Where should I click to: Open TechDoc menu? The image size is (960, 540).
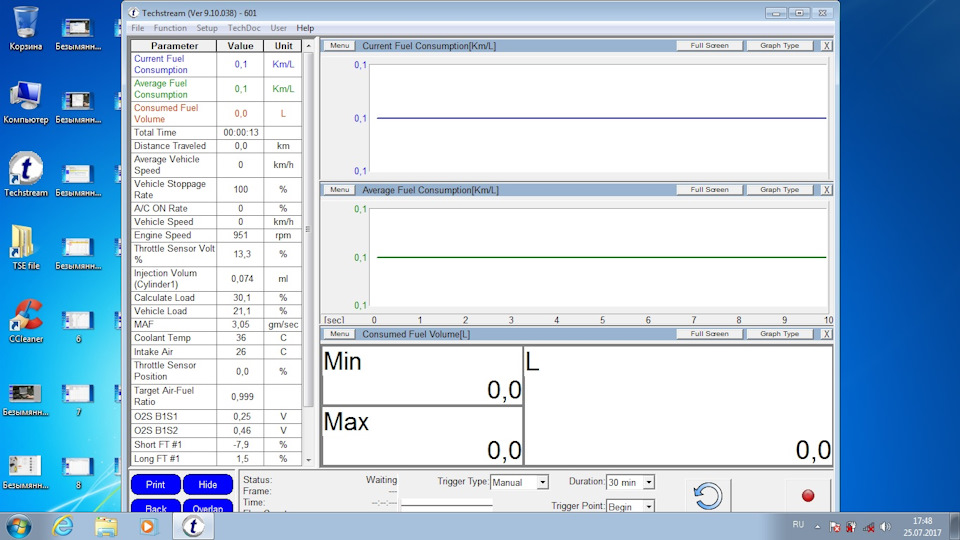click(x=244, y=28)
